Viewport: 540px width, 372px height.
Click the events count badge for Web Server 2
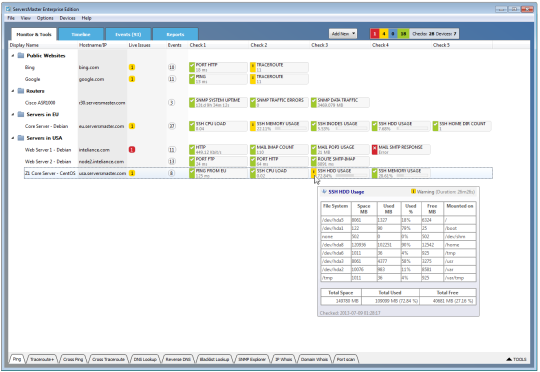pyautogui.click(x=172, y=161)
